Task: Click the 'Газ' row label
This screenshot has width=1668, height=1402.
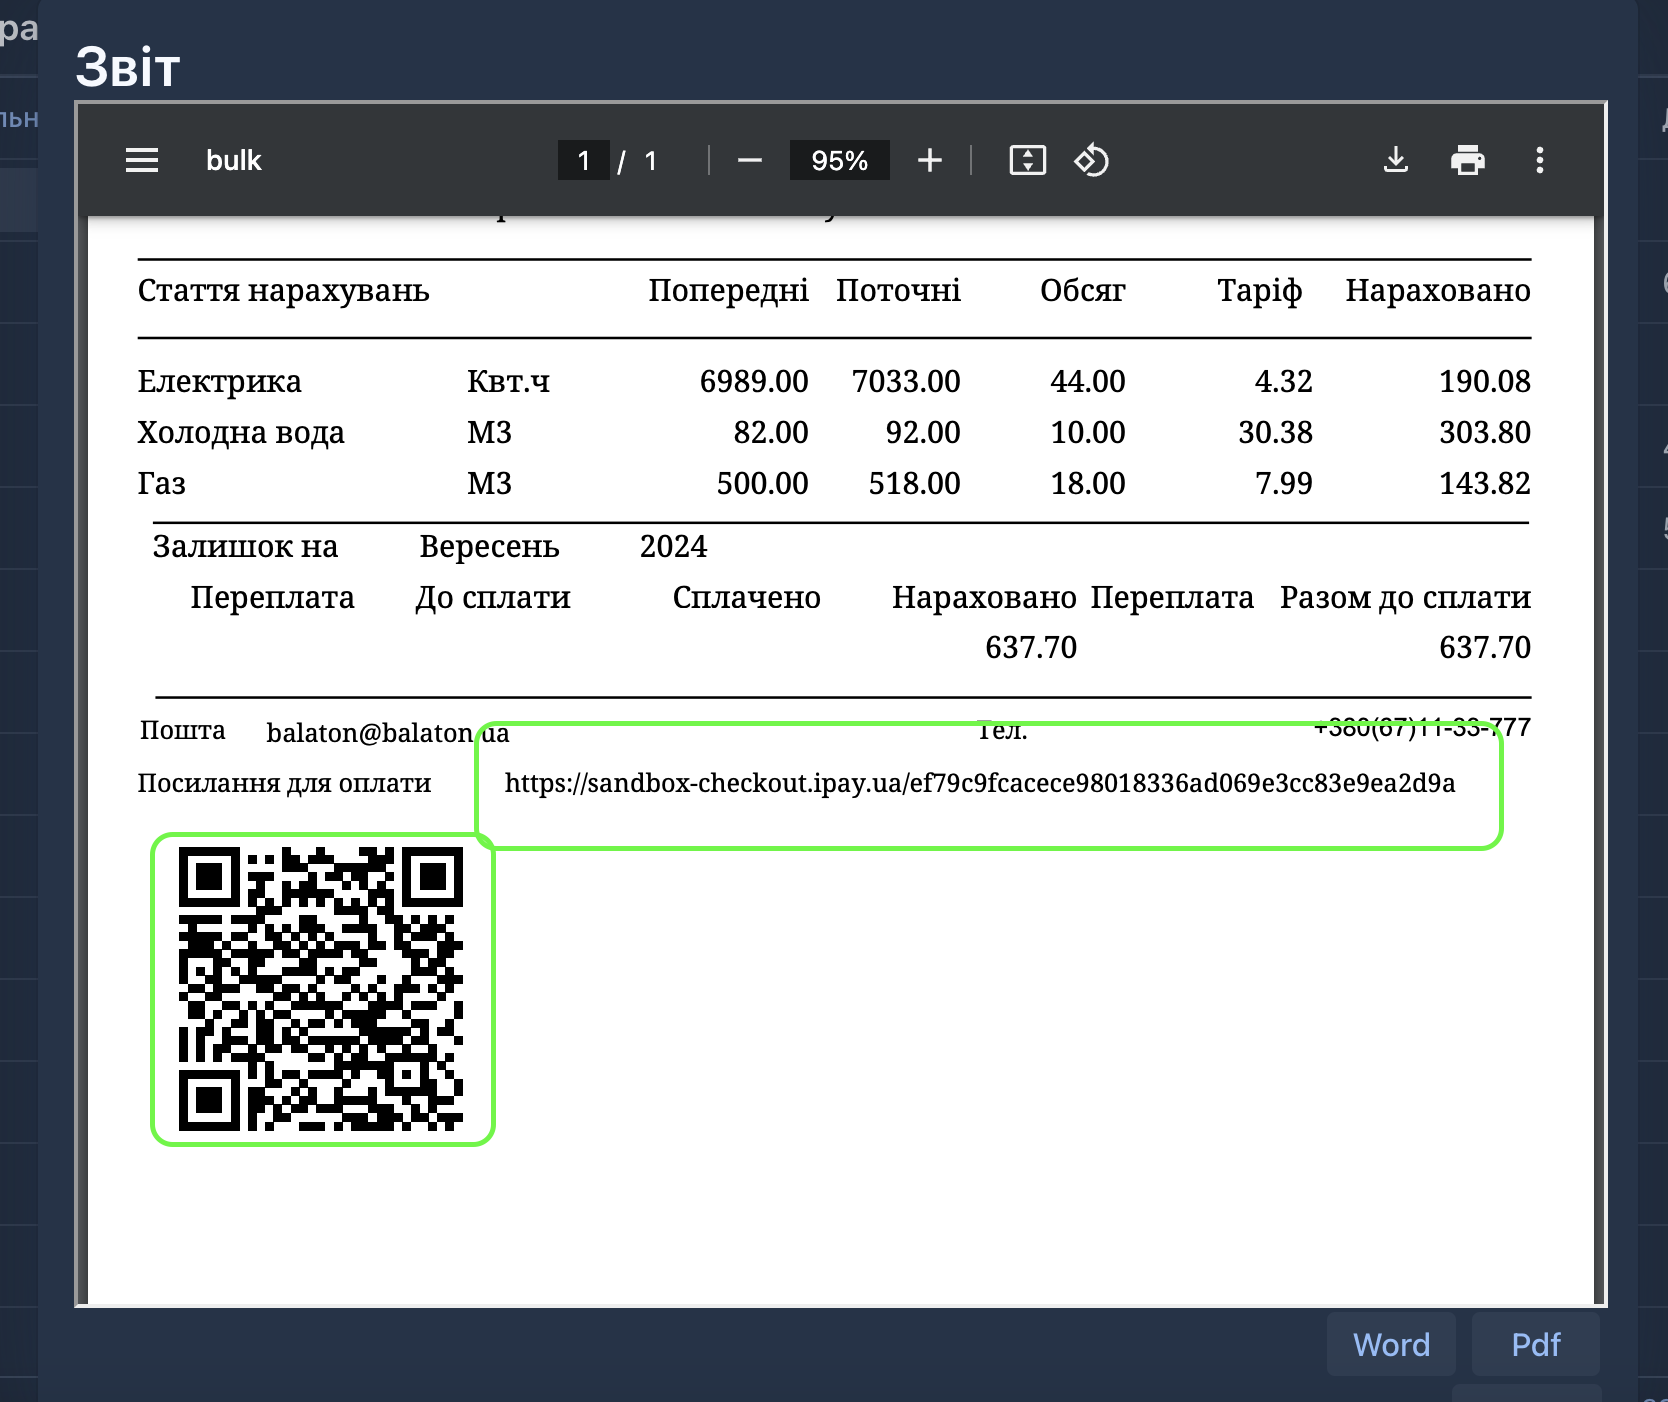Action: (162, 483)
